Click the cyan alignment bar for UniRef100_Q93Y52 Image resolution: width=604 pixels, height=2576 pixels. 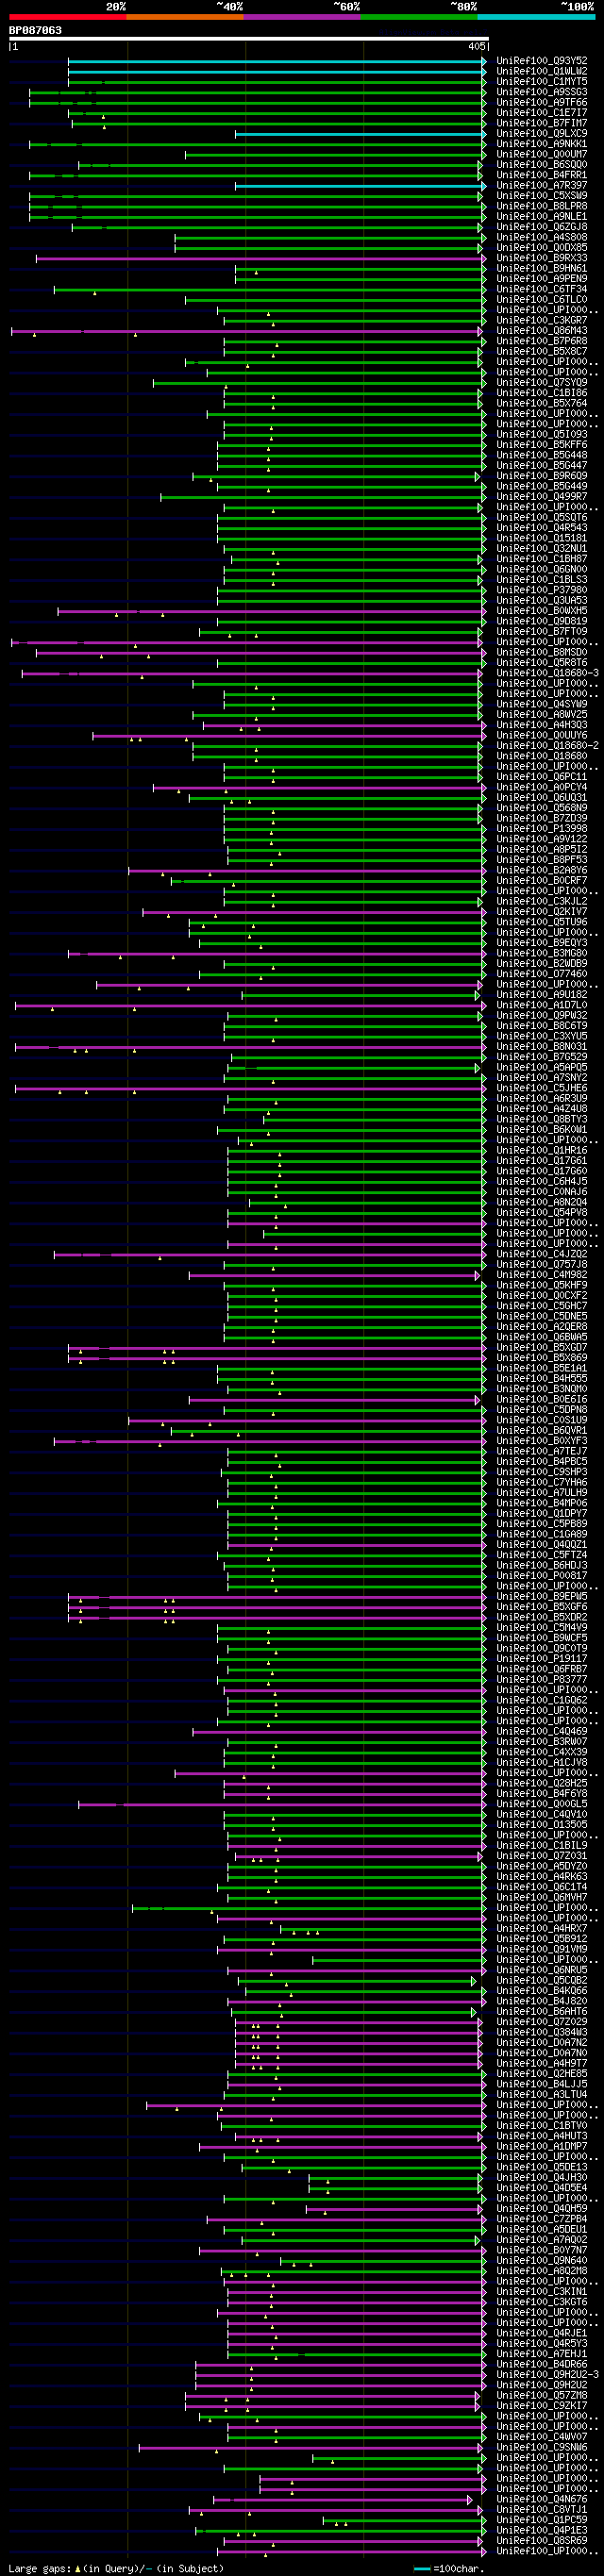click(277, 61)
